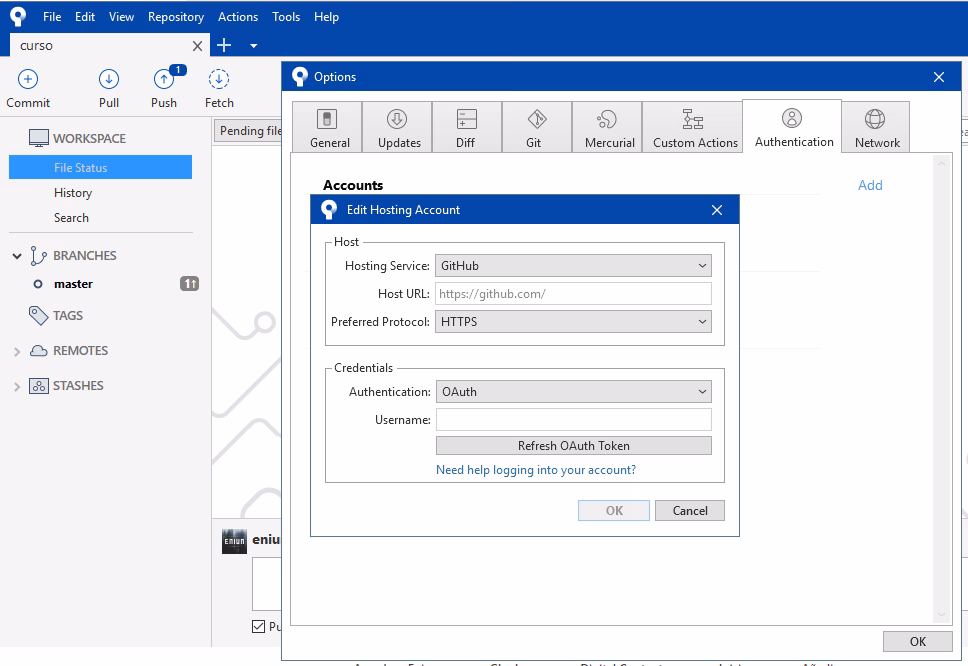Cancel the Edit Hosting Account dialog
The height and width of the screenshot is (666, 968).
click(x=690, y=510)
